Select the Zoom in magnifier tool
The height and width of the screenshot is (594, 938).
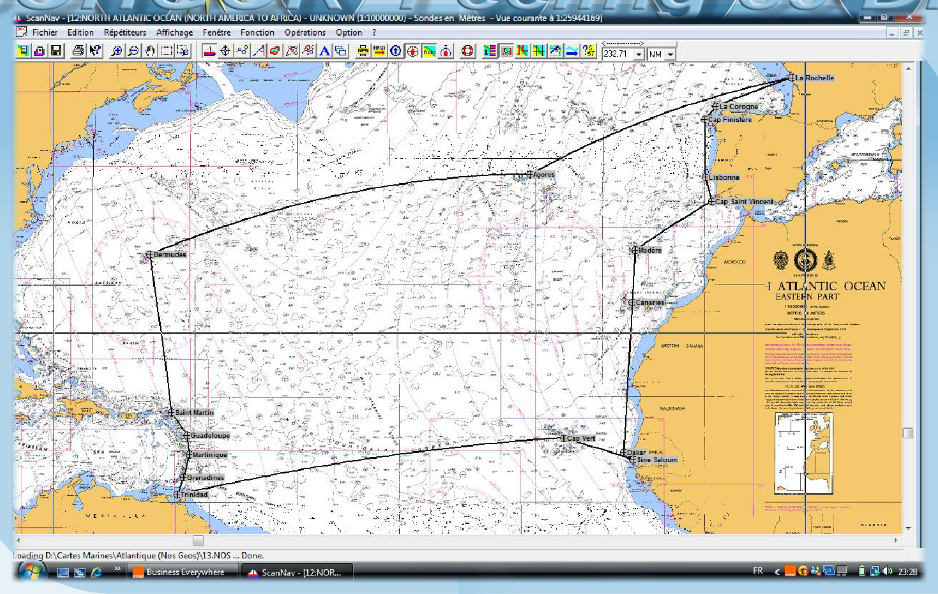coord(117,51)
